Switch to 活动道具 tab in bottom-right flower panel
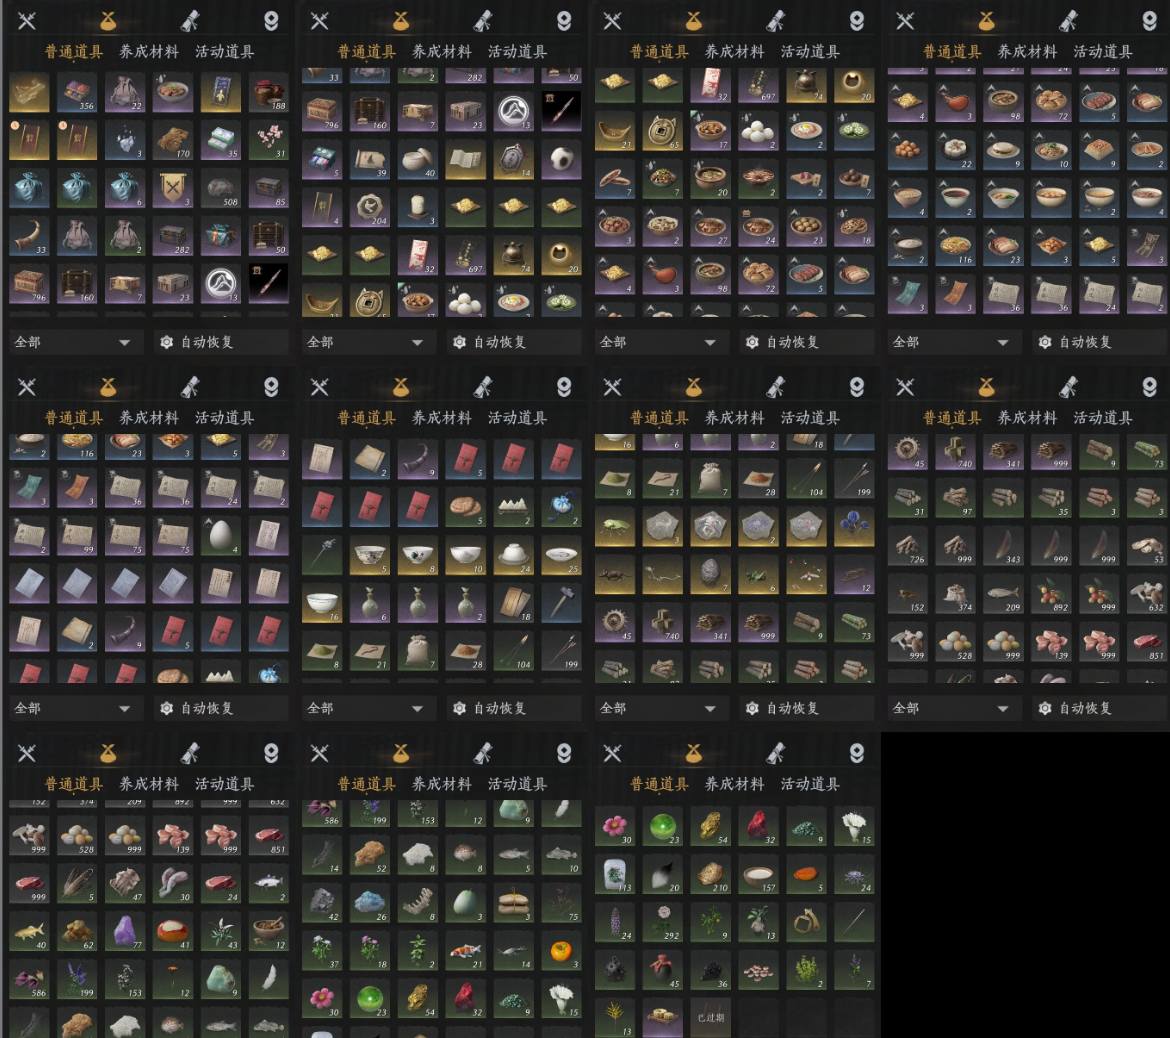Image resolution: width=1170 pixels, height=1038 pixels. click(x=810, y=784)
